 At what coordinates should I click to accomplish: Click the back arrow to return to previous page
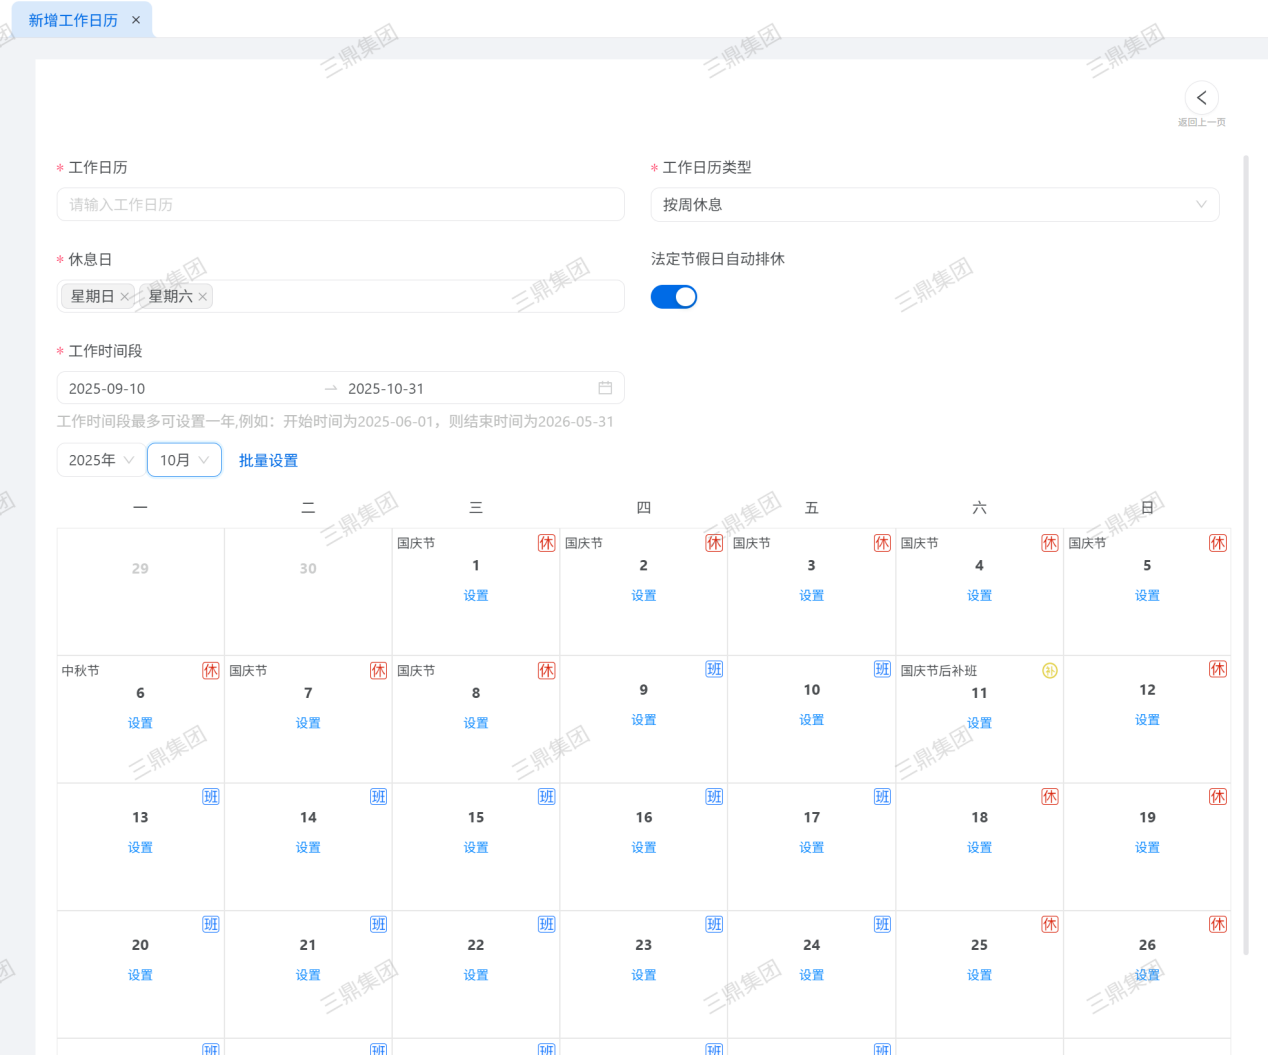pos(1201,98)
